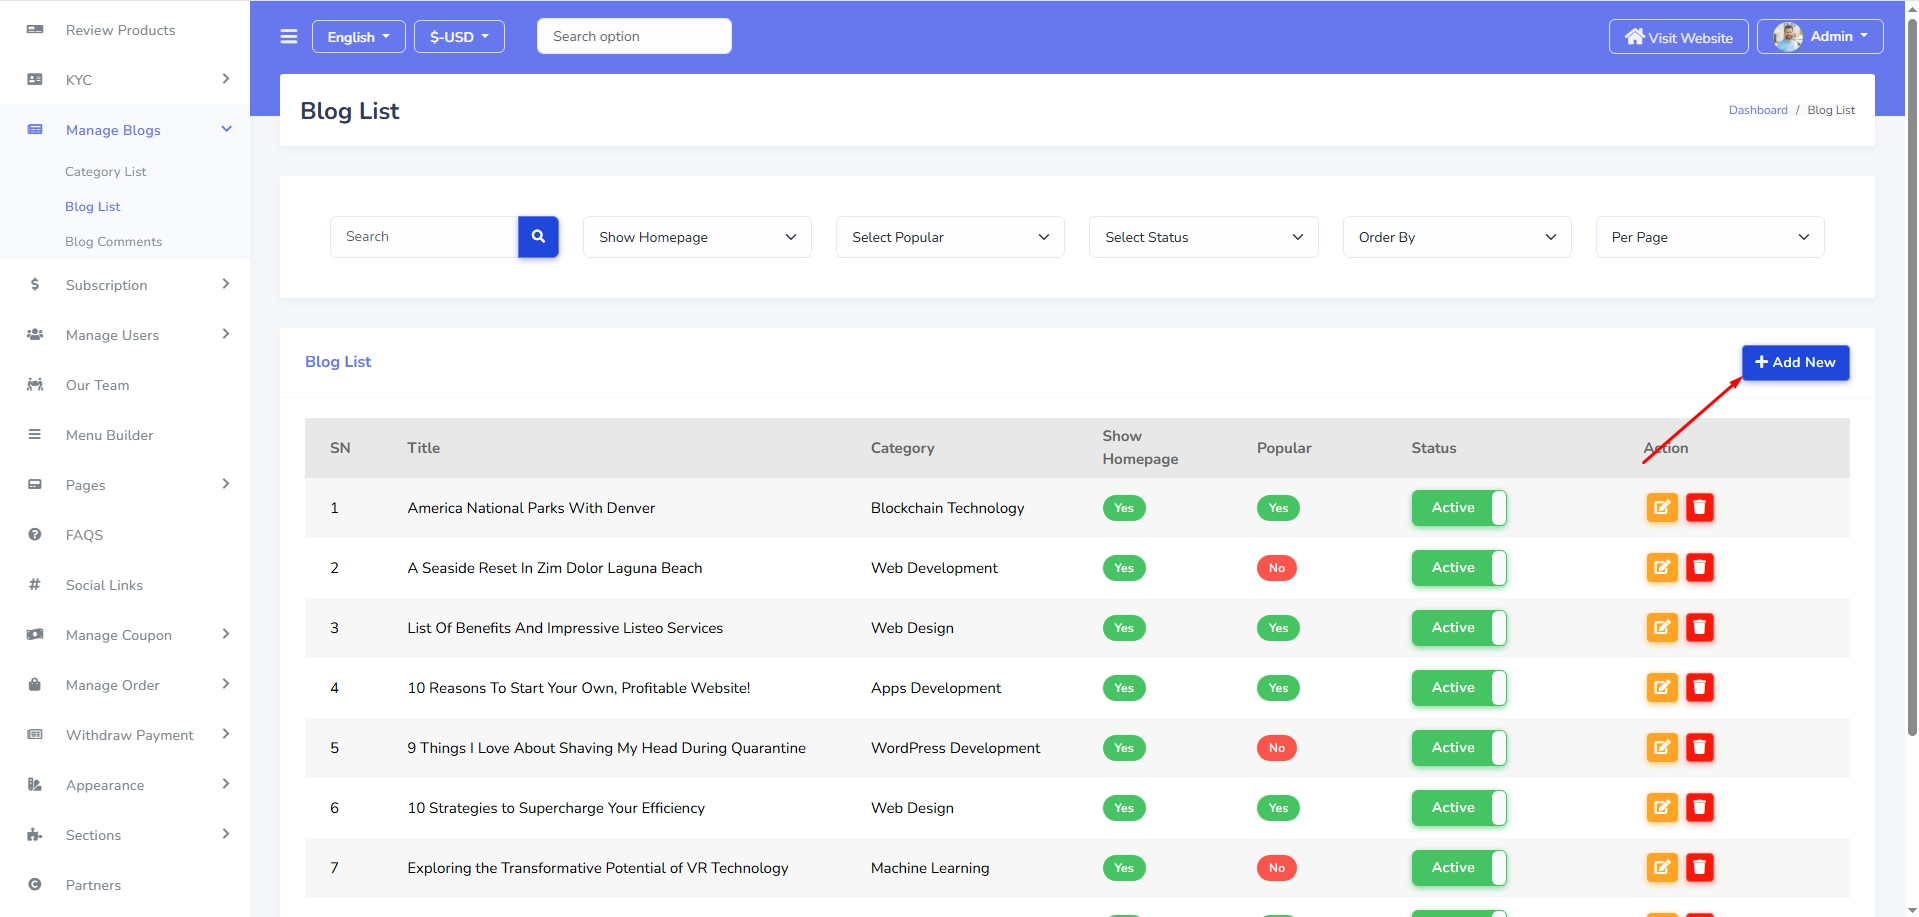Viewport: 1919px width, 917px height.
Task: Delete the America National Parks With Denver blog
Action: (1700, 508)
